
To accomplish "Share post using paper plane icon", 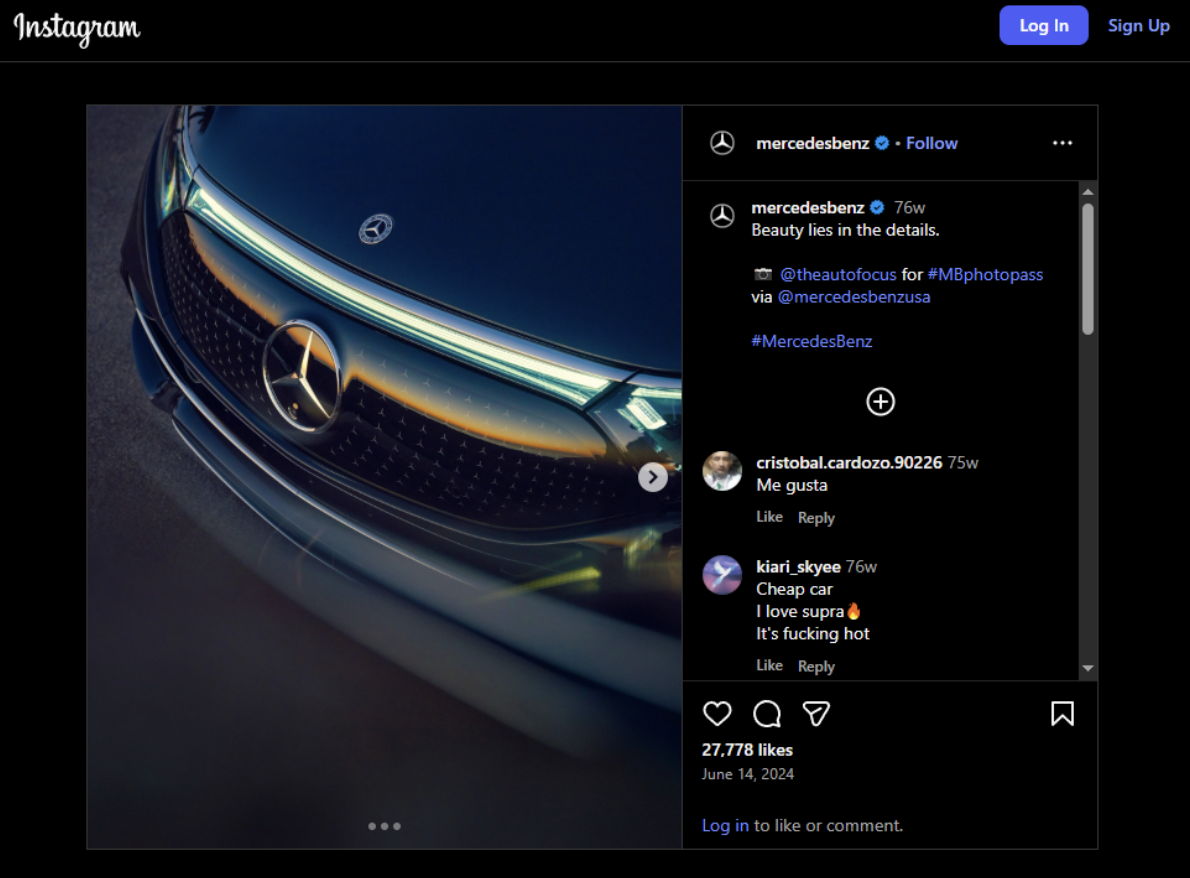I will tap(817, 713).
